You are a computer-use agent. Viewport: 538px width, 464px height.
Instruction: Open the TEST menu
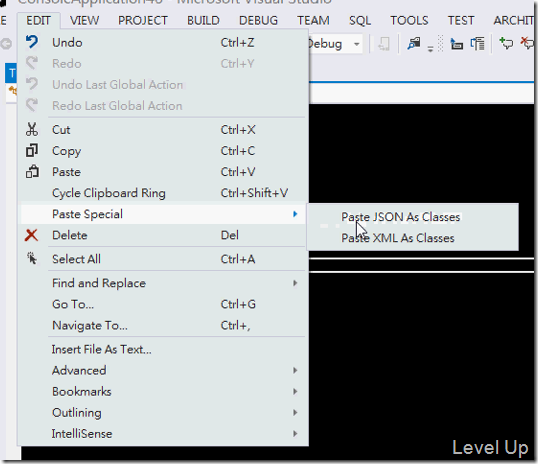(461, 21)
